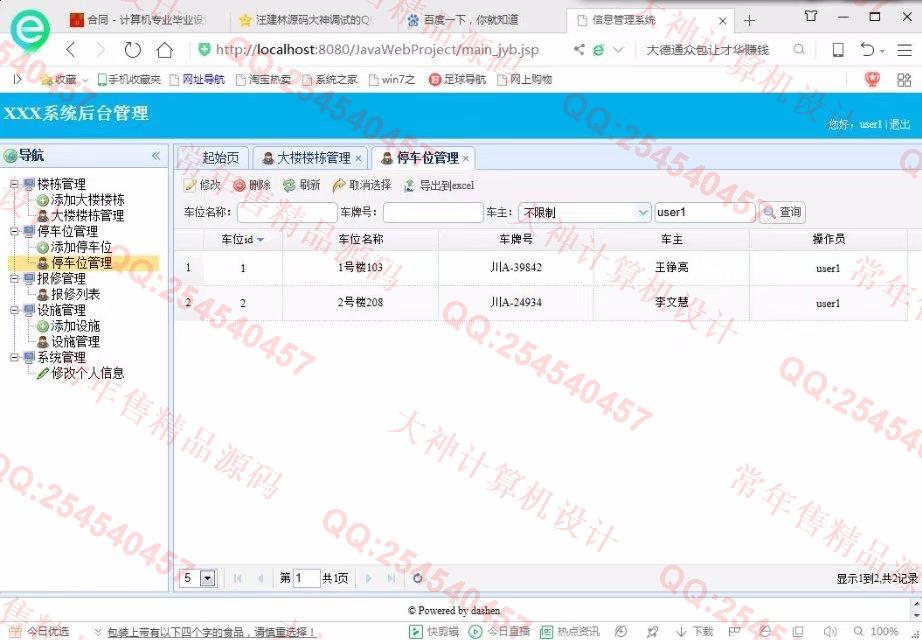Collapse the 楼栋管理 tree node
The width and height of the screenshot is (922, 640).
pos(14,184)
